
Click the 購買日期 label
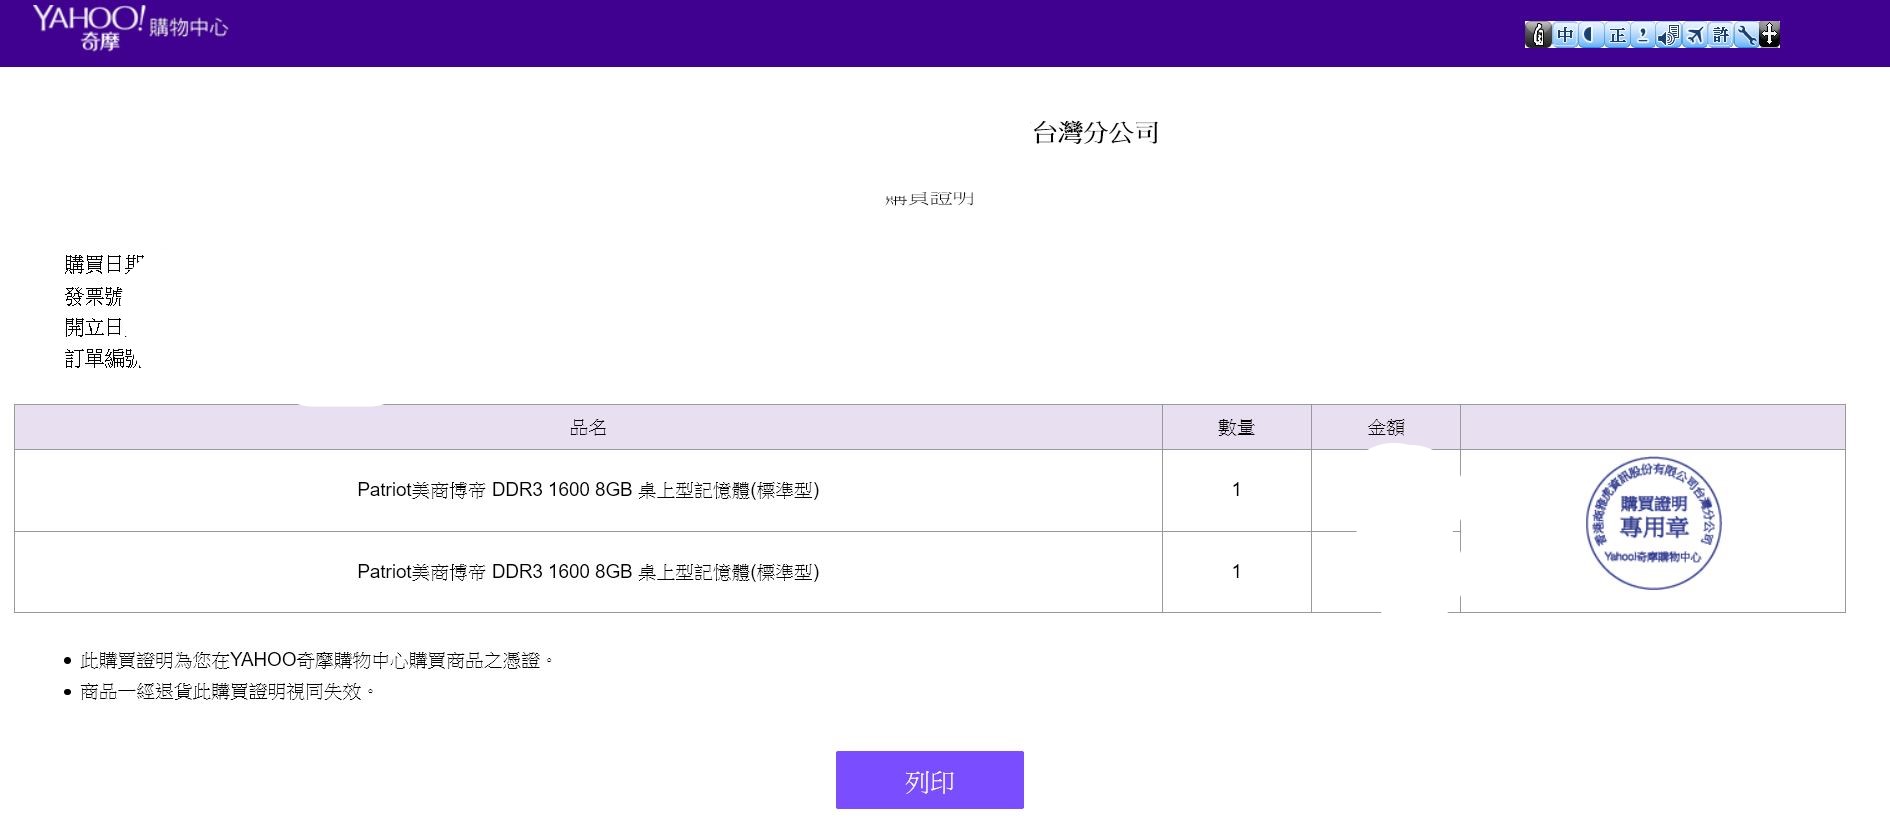[104, 264]
